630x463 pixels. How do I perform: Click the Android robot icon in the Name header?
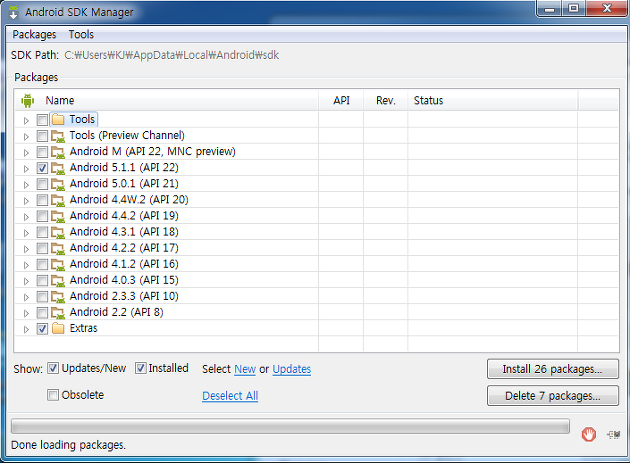tap(28, 100)
